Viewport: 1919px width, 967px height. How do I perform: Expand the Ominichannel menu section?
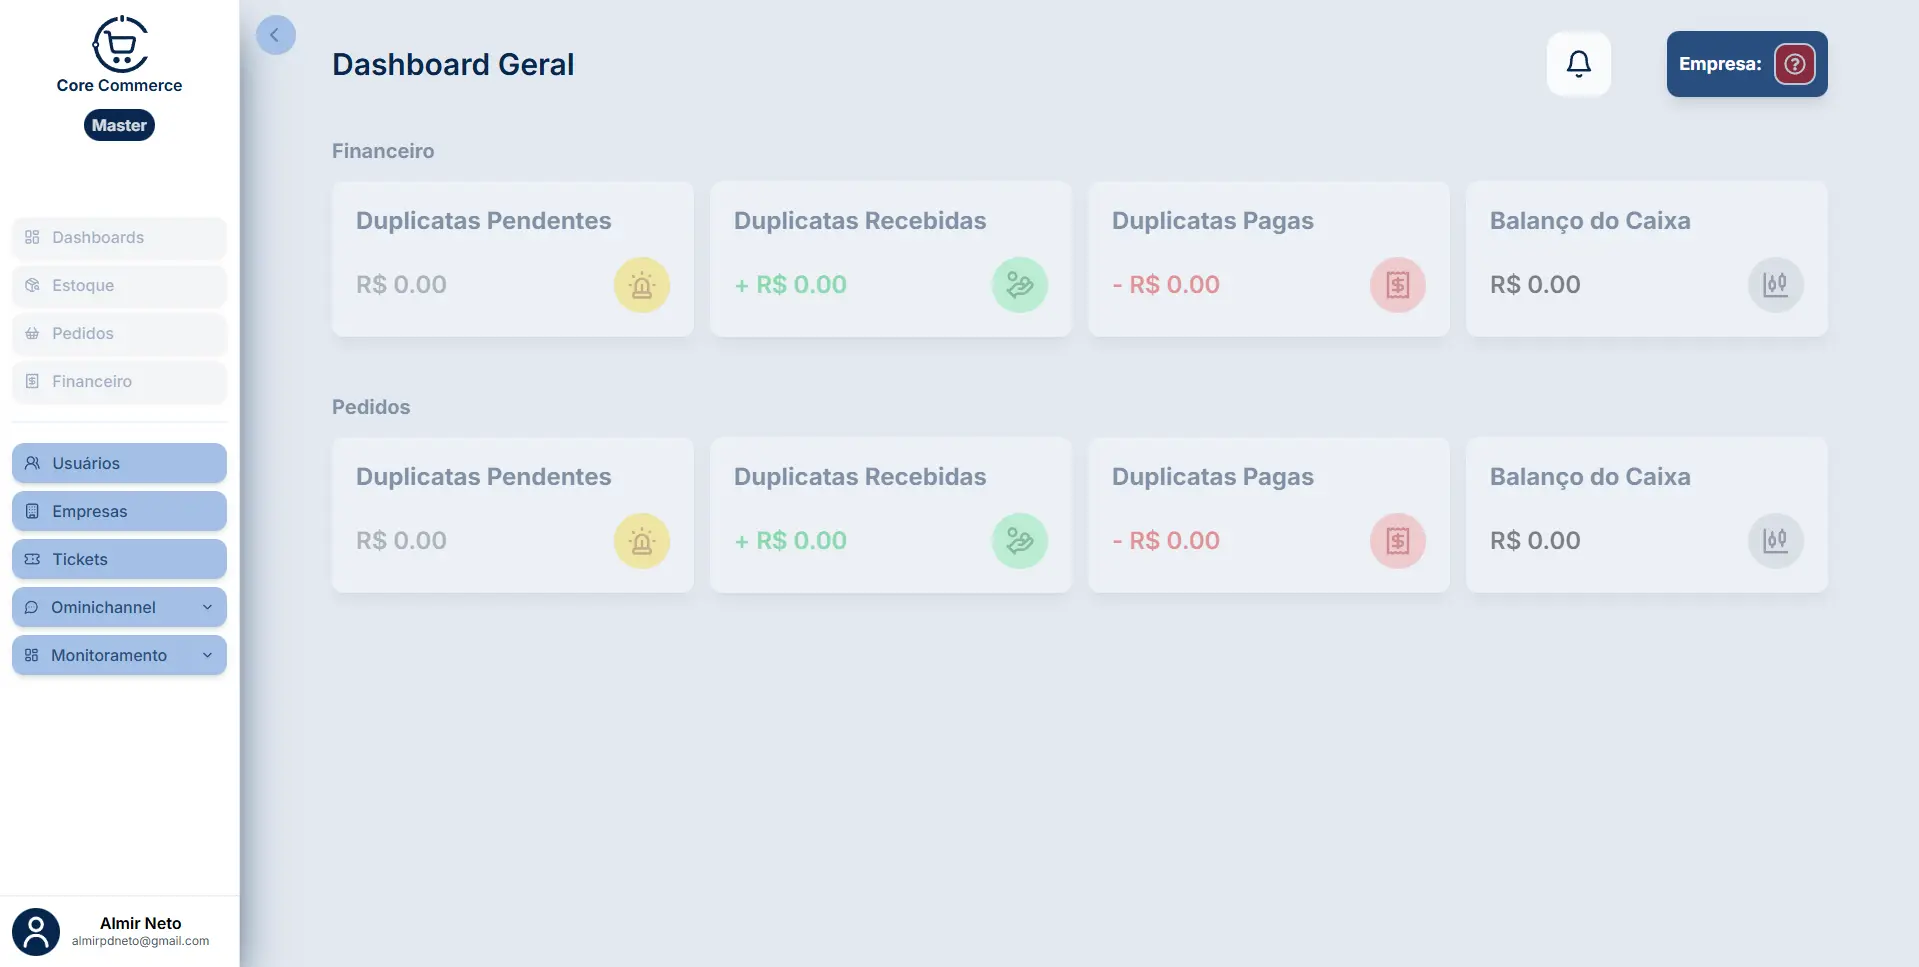(x=119, y=607)
